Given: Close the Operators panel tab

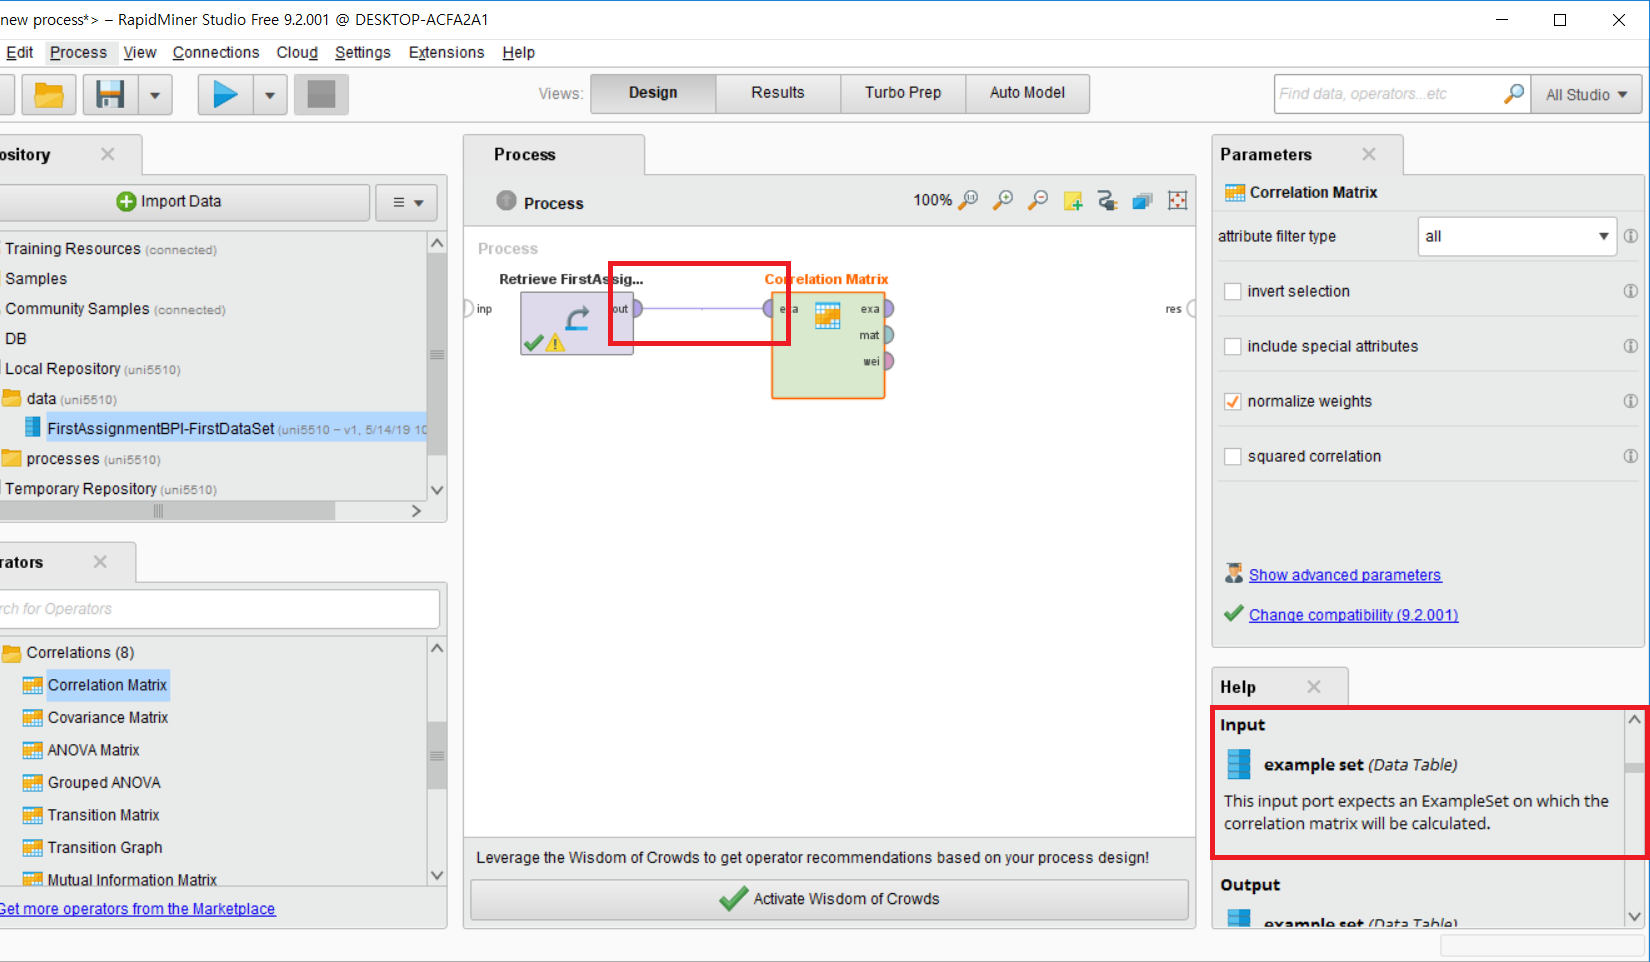Looking at the screenshot, I should coord(100,562).
